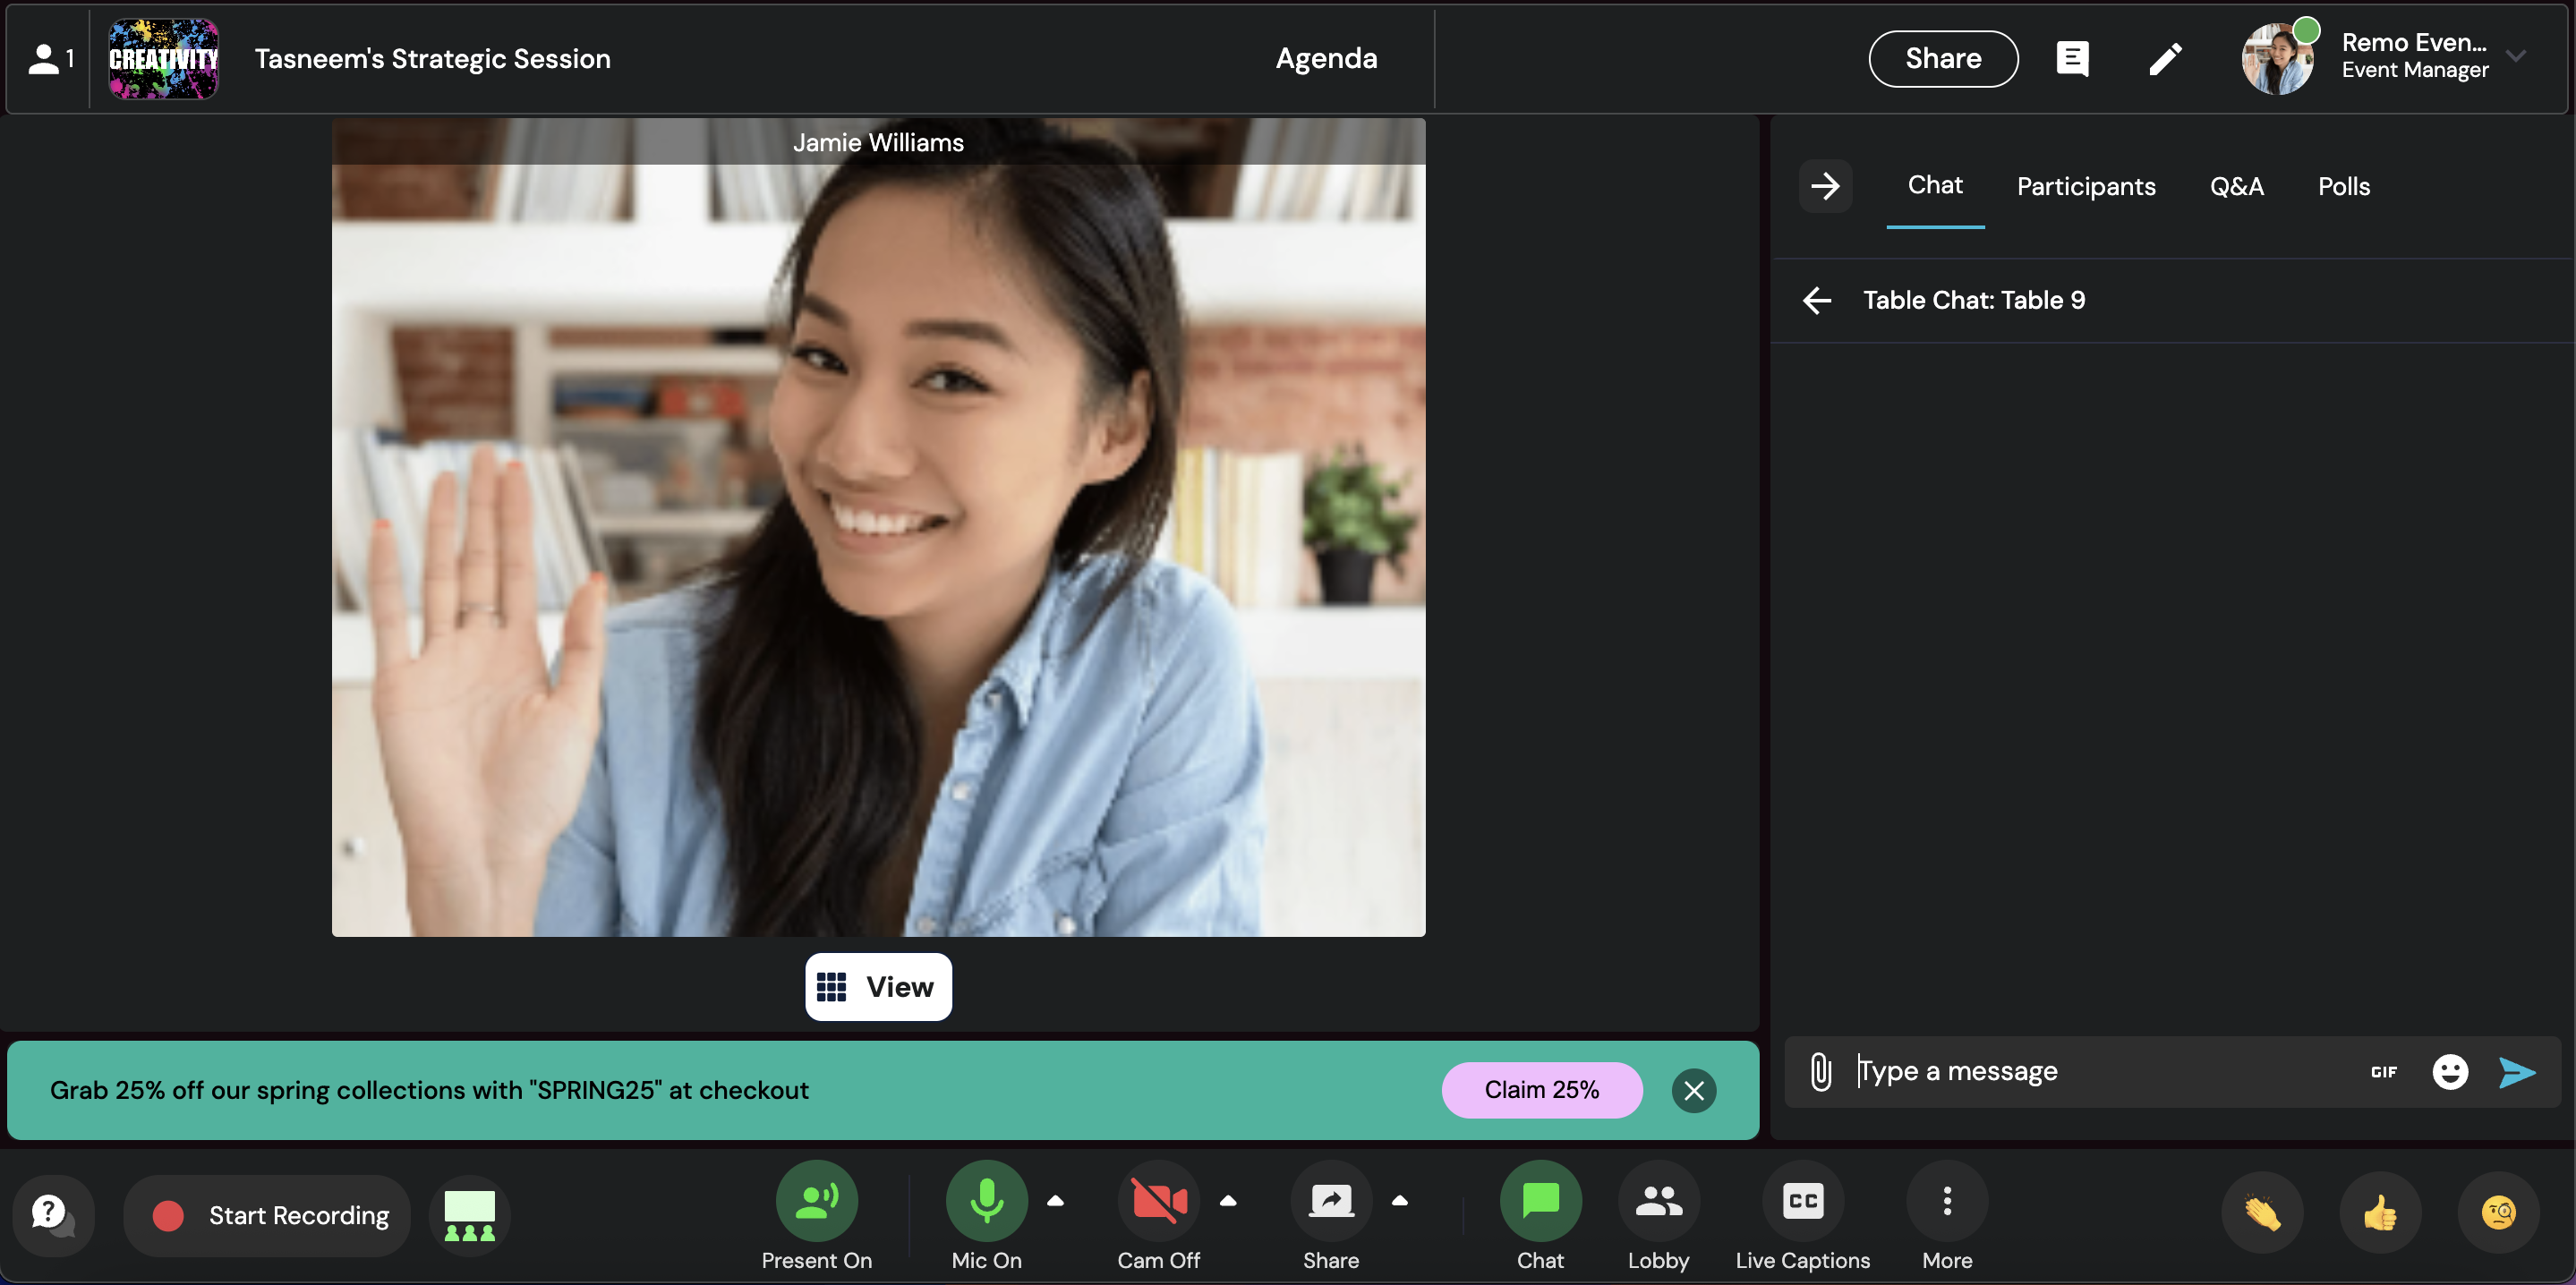Open the audience presentation view icon
Image resolution: width=2576 pixels, height=1285 pixels.
(470, 1215)
